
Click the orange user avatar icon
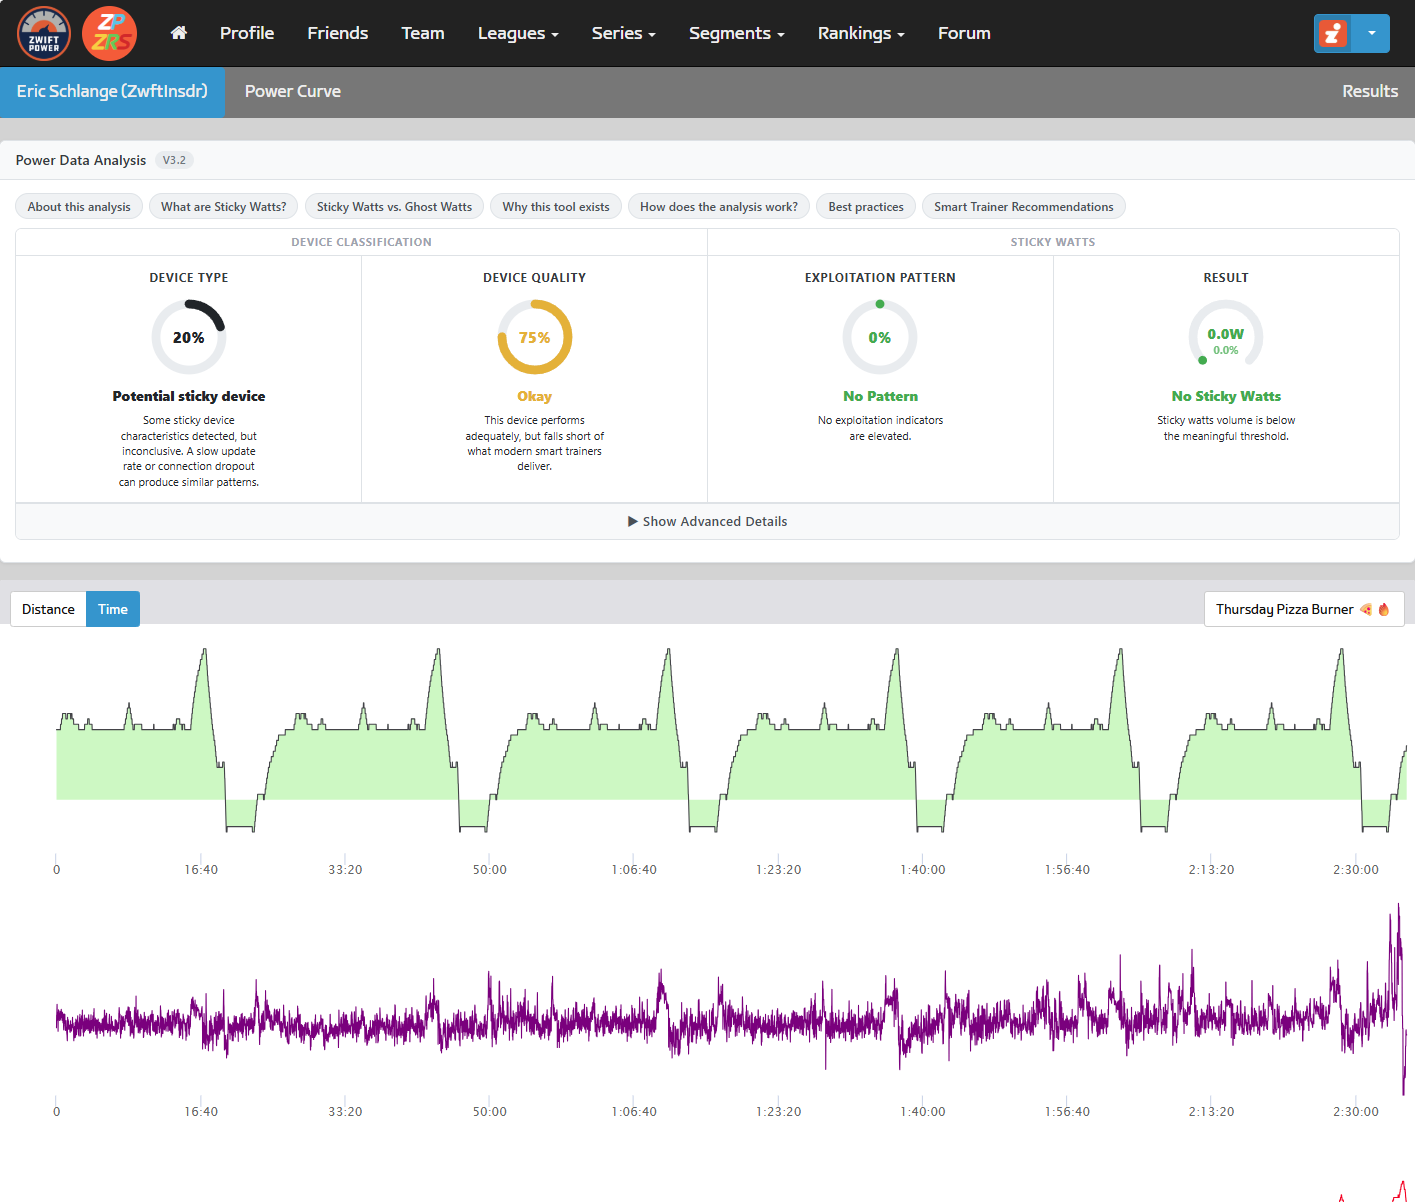click(x=1333, y=33)
